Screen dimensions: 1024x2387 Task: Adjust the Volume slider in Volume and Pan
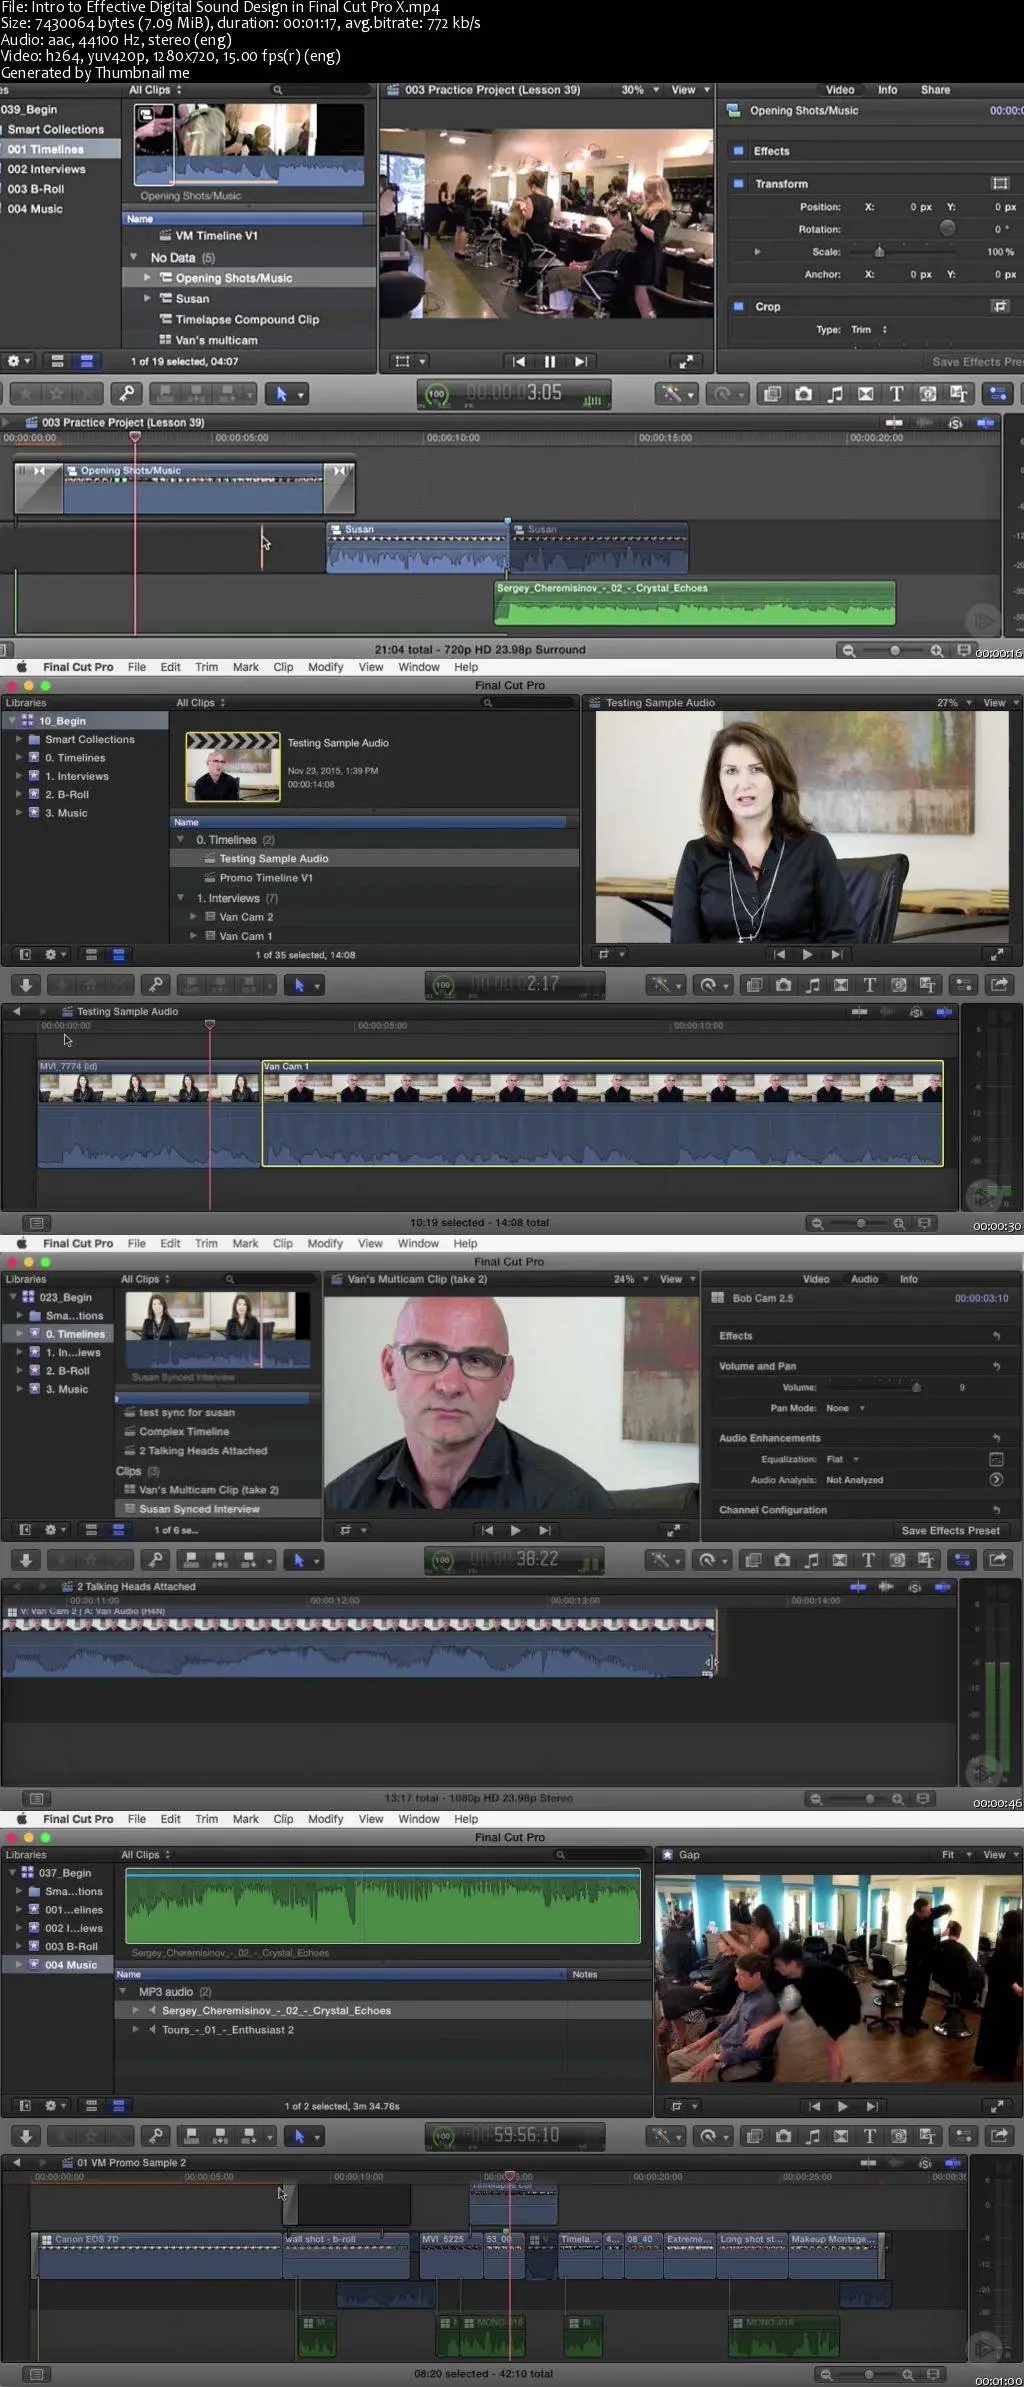(916, 1387)
